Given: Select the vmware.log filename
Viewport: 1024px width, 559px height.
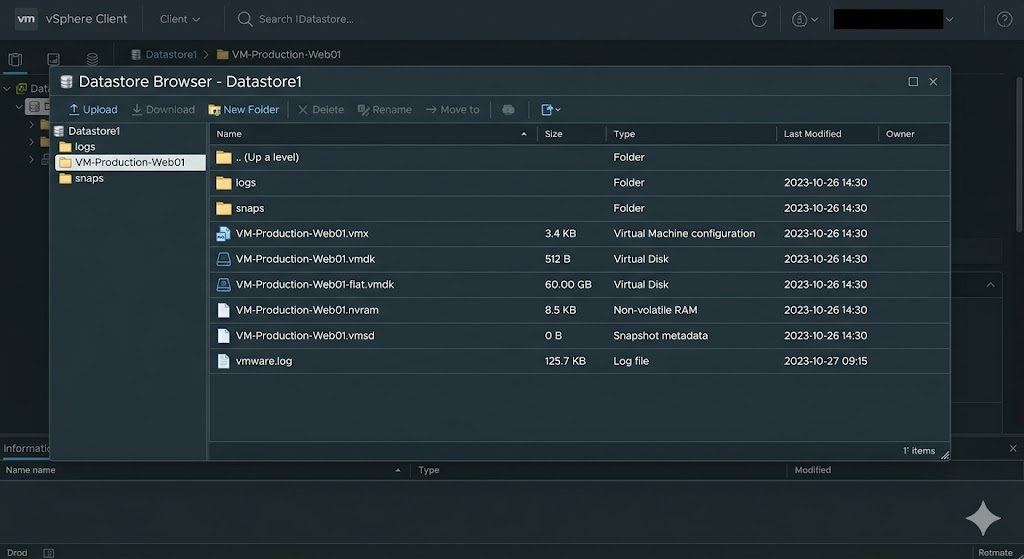Looking at the screenshot, I should click(x=264, y=360).
